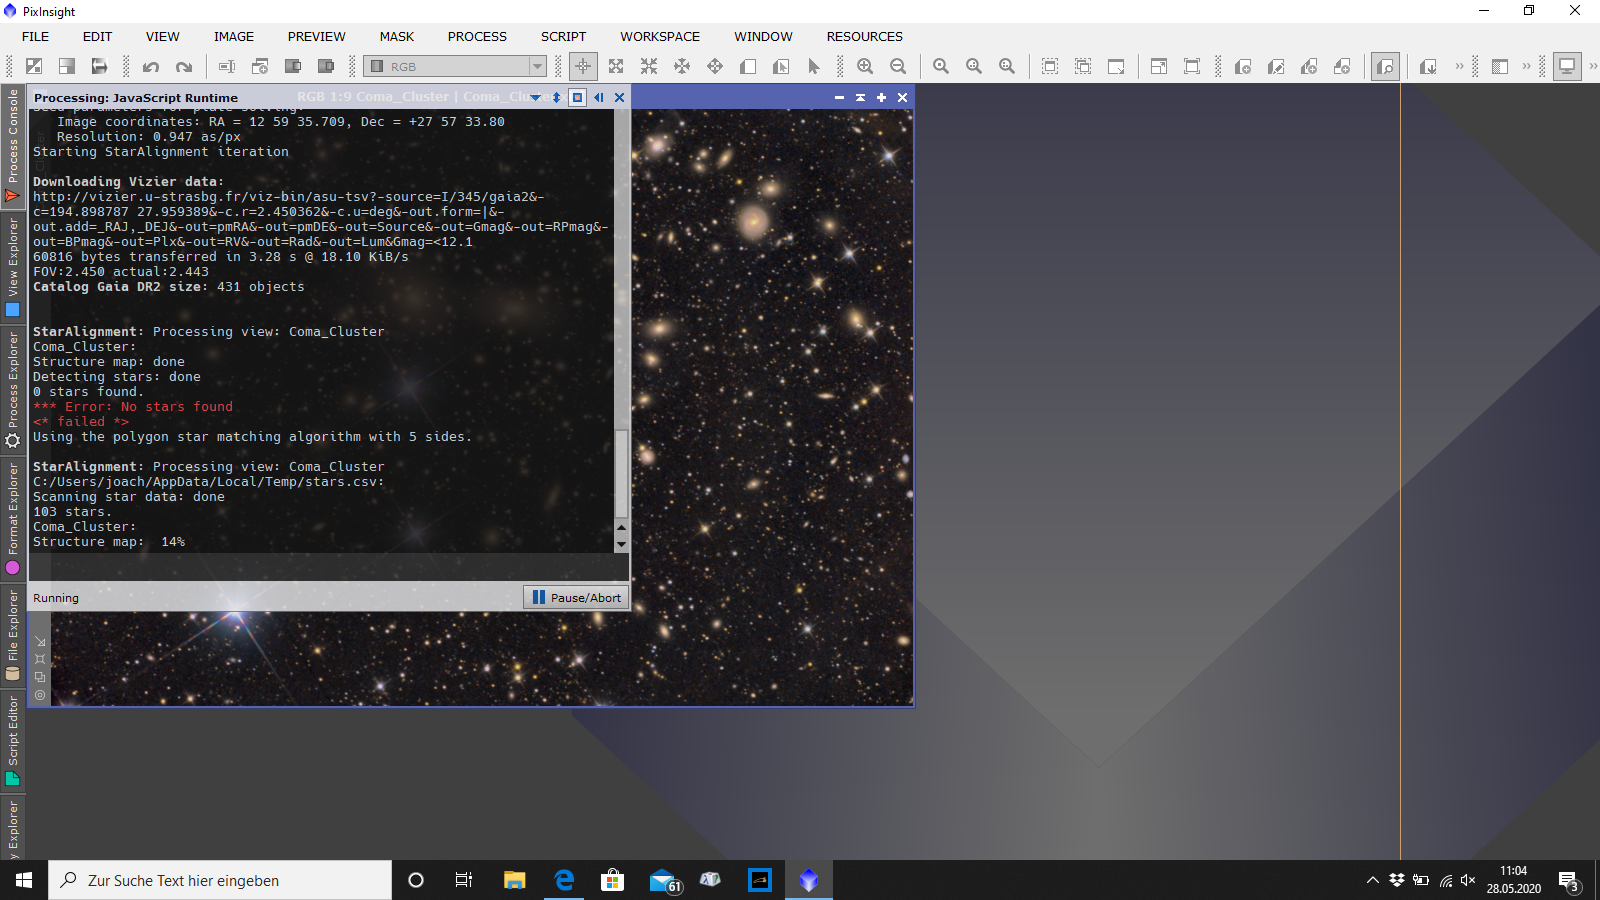Click the expand-arrows icon next to crosshair
Image resolution: width=1600 pixels, height=900 pixels.
click(616, 66)
